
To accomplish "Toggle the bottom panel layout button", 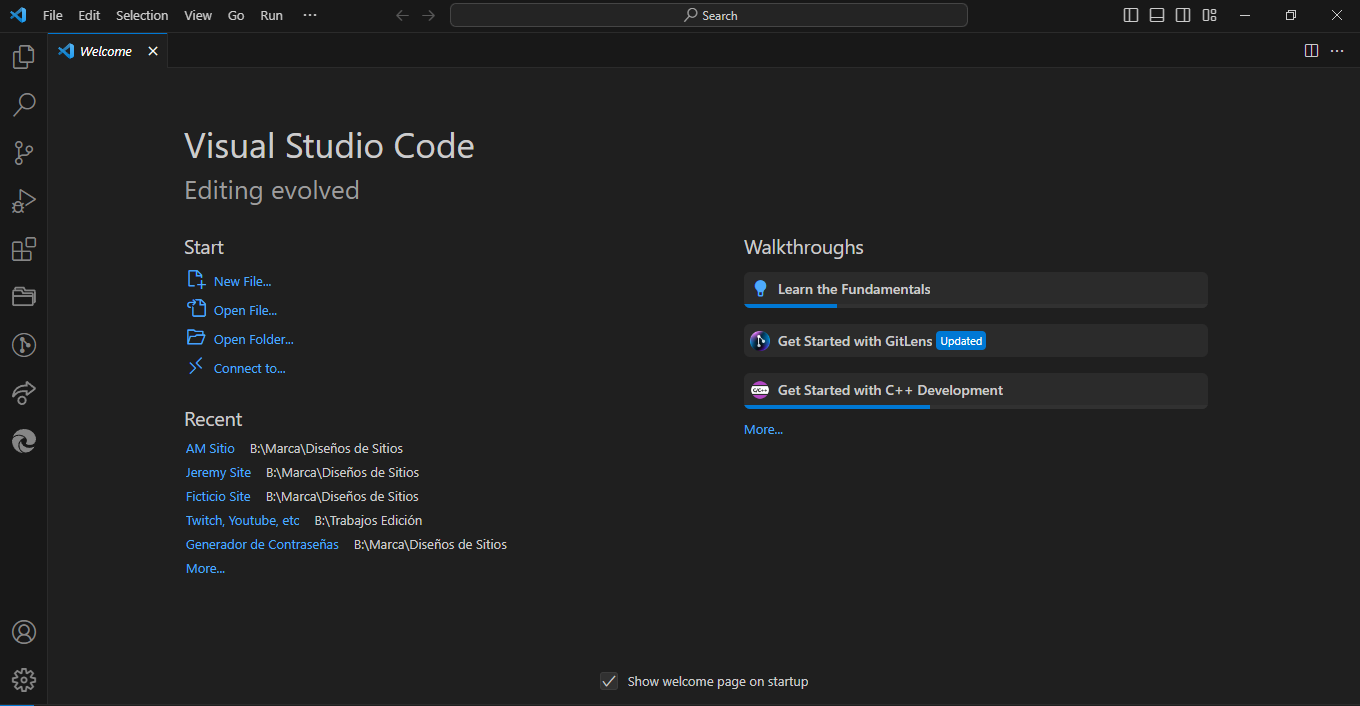I will point(1157,15).
